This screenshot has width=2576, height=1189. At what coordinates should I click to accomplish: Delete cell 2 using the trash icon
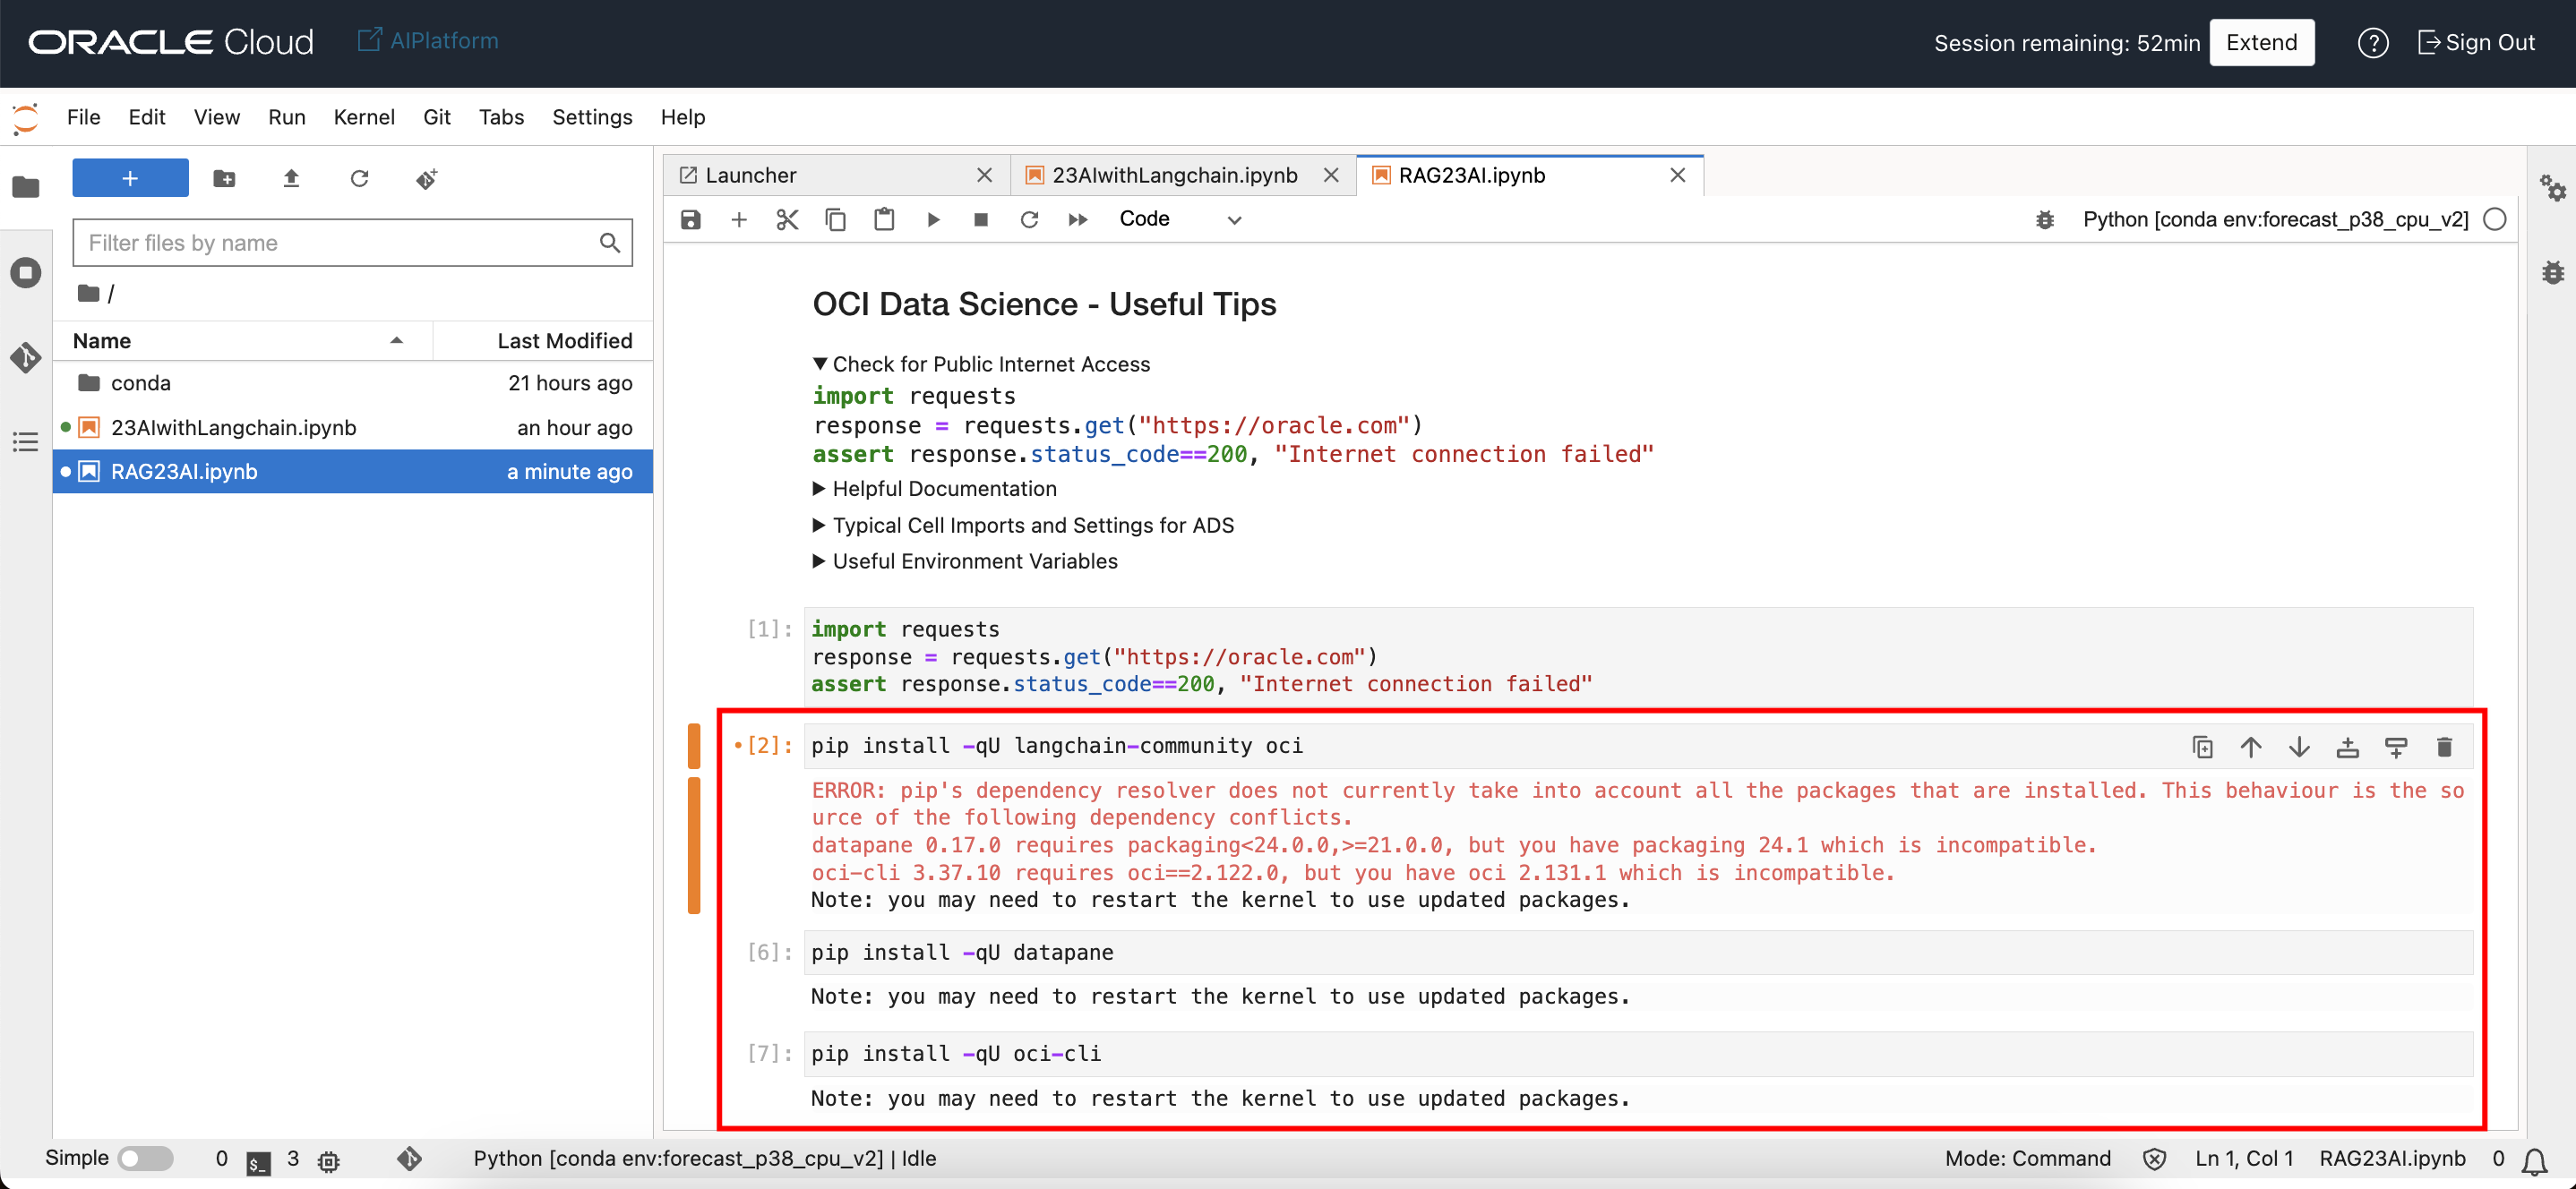tap(2444, 746)
